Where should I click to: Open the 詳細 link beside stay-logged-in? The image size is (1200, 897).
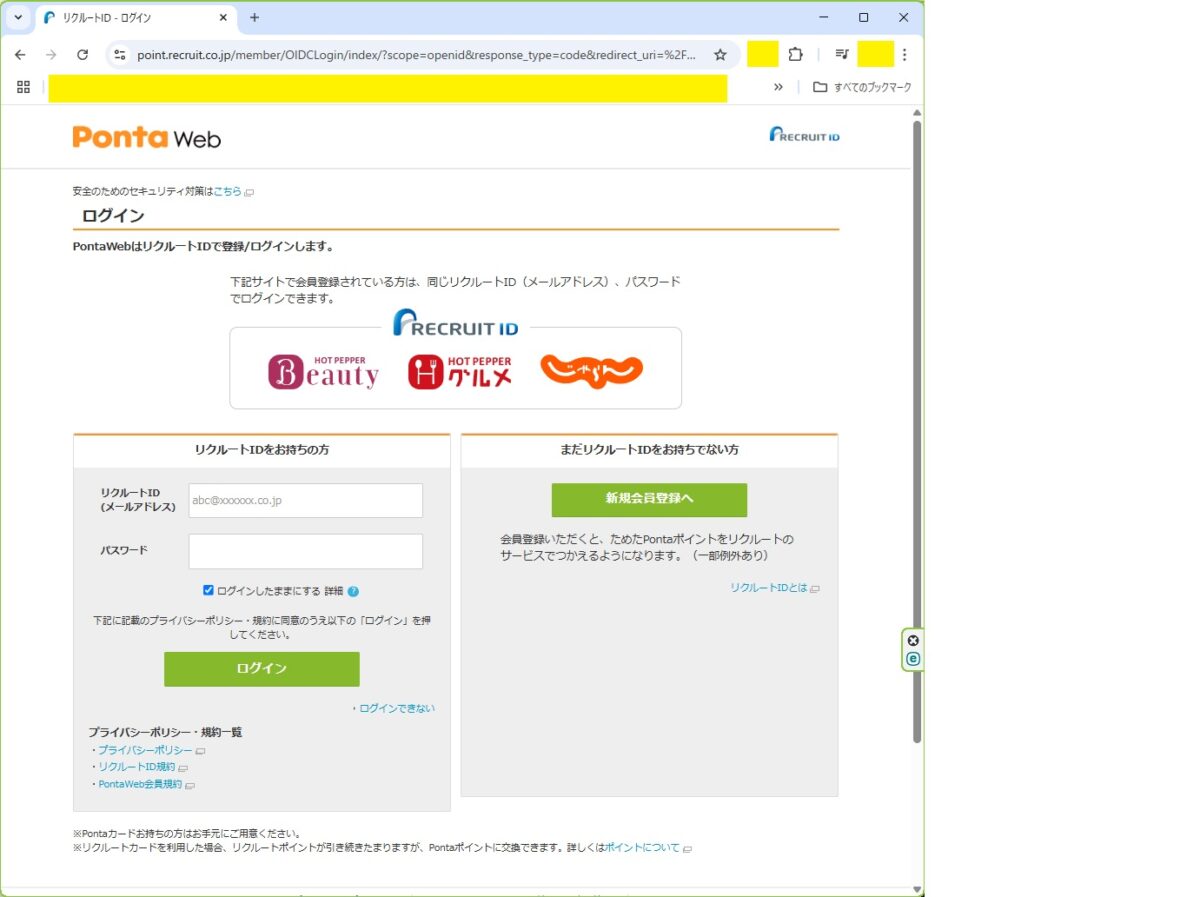[334, 591]
